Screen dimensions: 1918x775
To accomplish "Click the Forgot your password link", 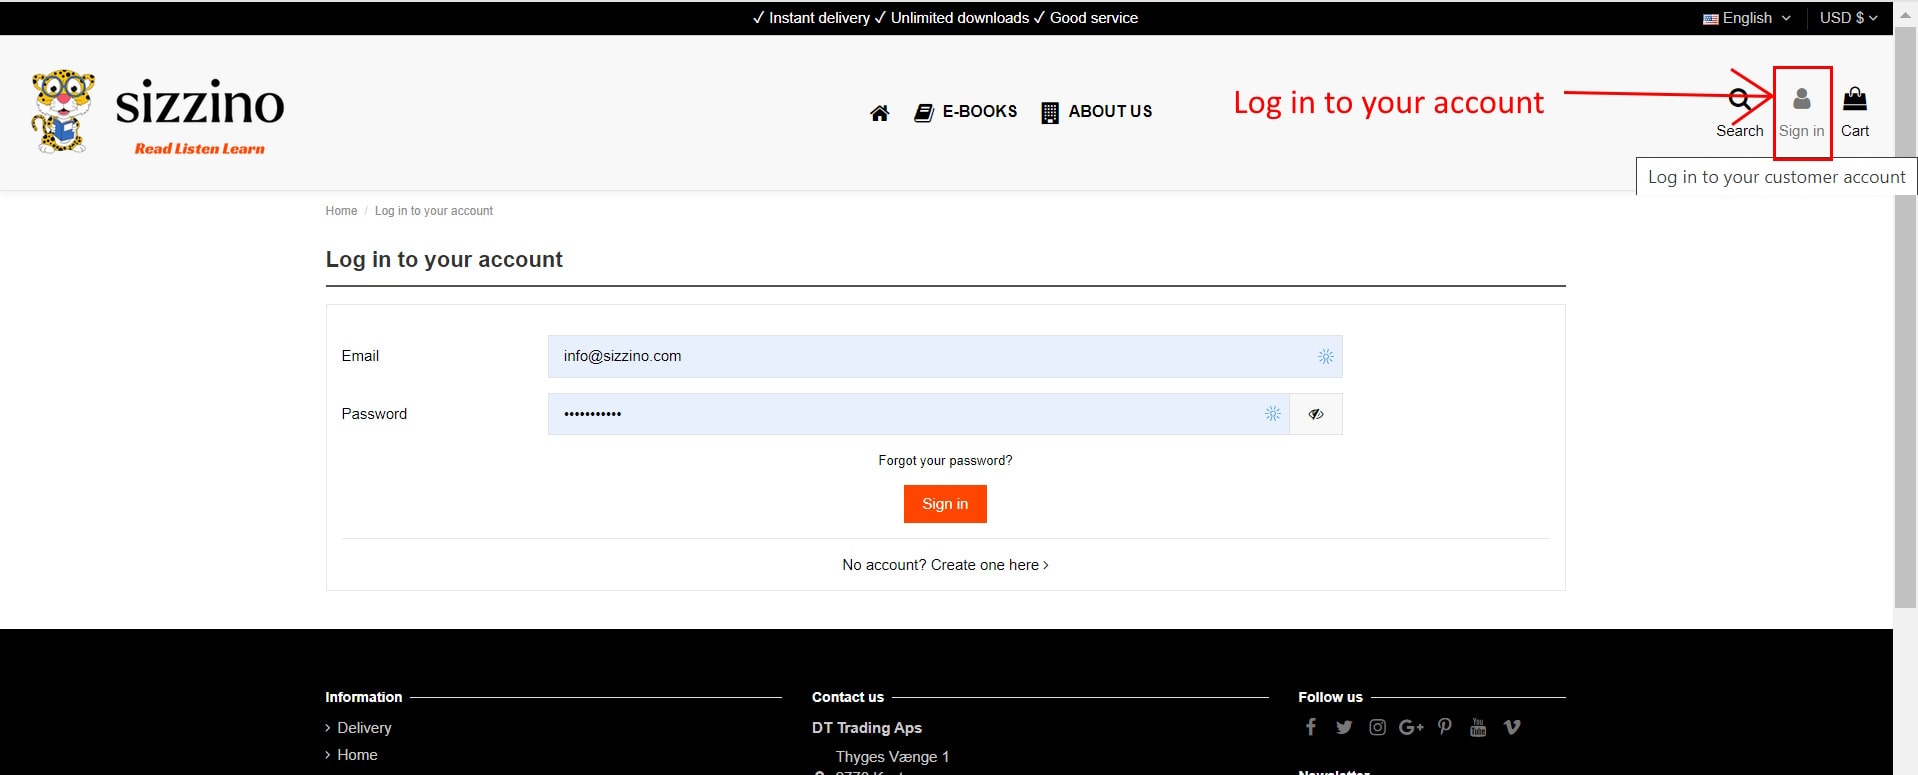I will click(x=945, y=461).
